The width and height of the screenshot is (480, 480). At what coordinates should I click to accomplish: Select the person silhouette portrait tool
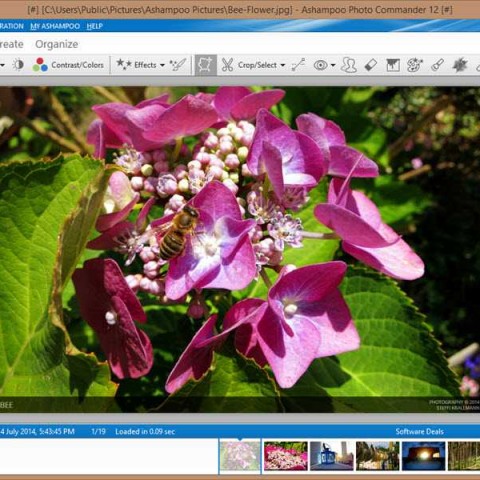tap(349, 65)
